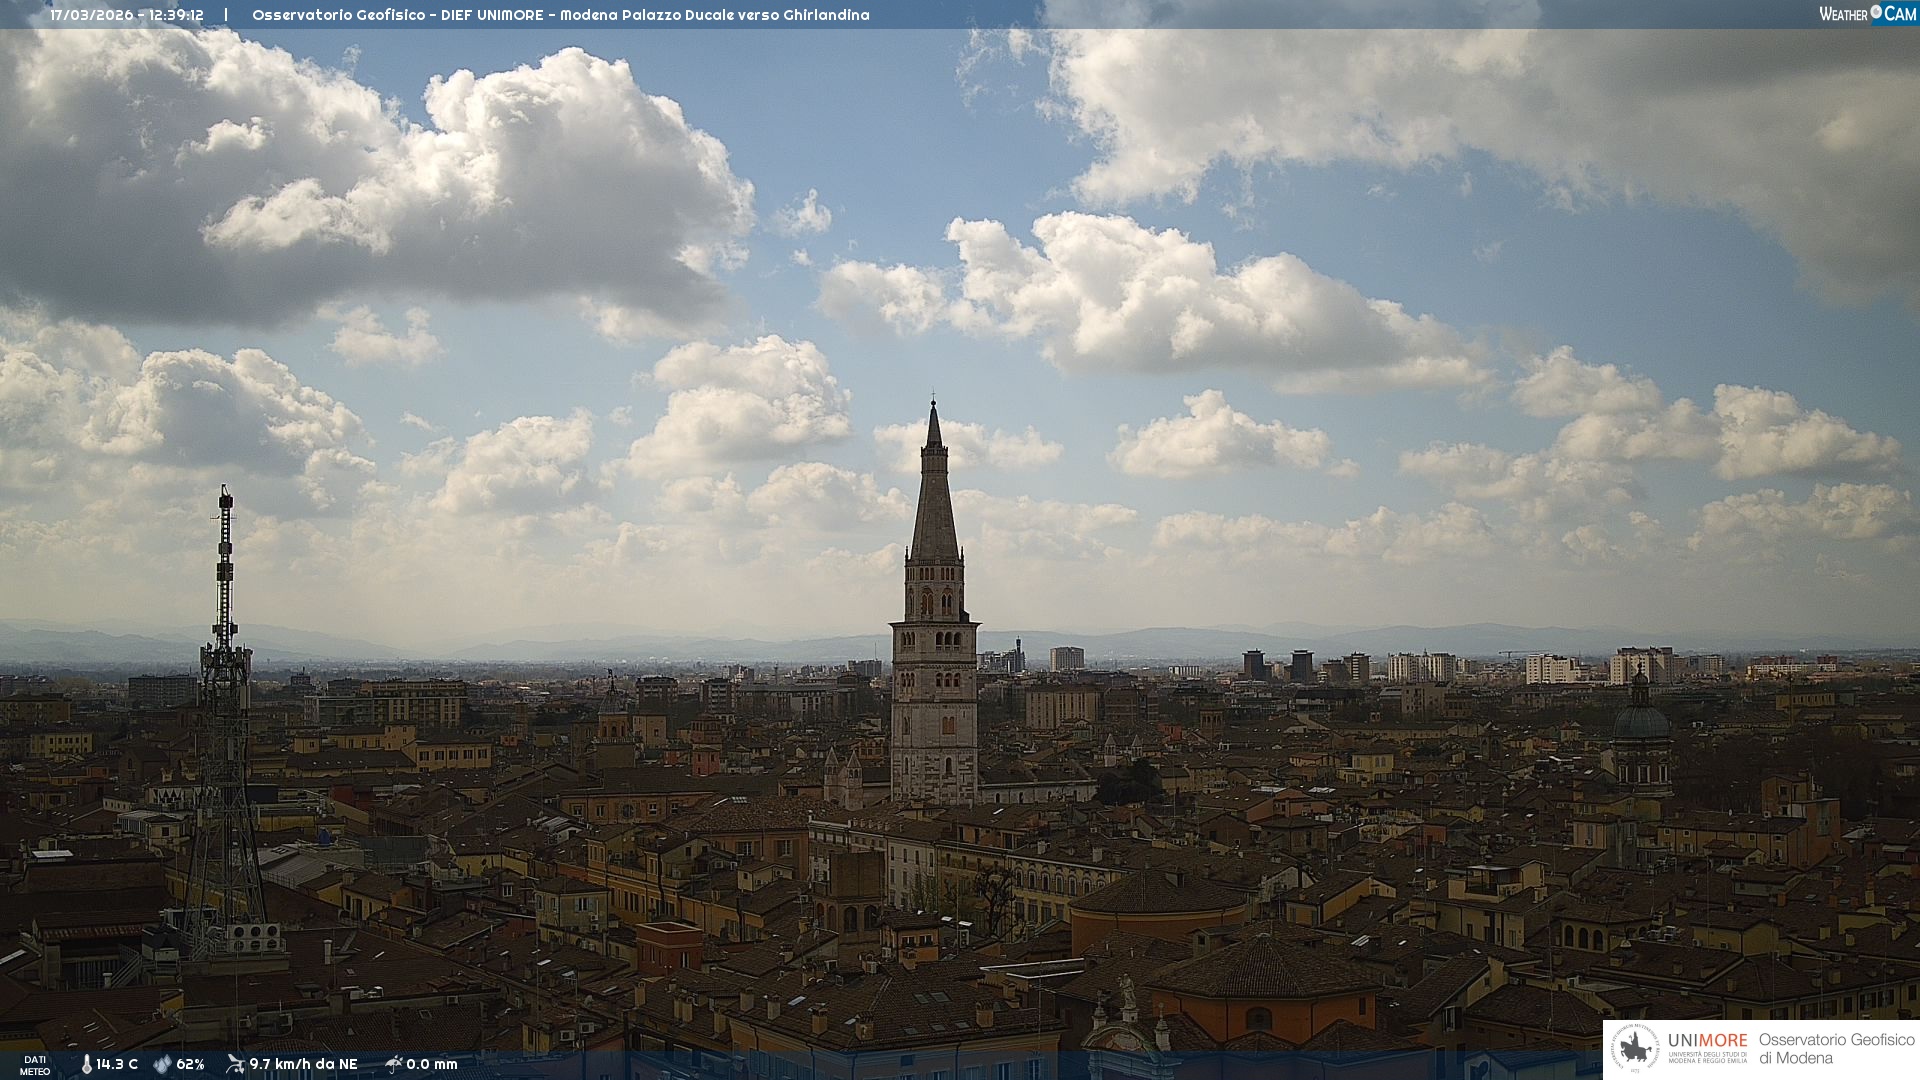Click the UNIMORE round seal emblem

pos(1636,1049)
